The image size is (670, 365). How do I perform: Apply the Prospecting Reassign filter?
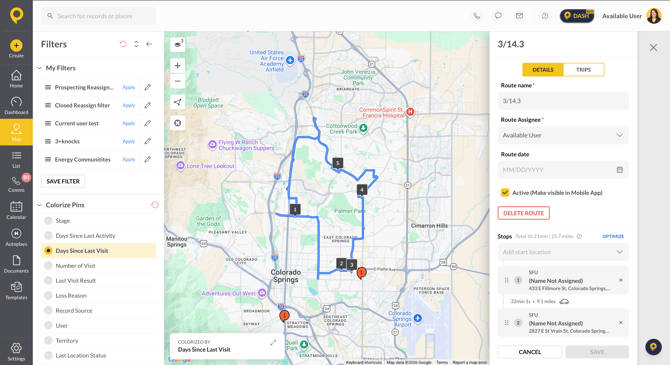(129, 87)
